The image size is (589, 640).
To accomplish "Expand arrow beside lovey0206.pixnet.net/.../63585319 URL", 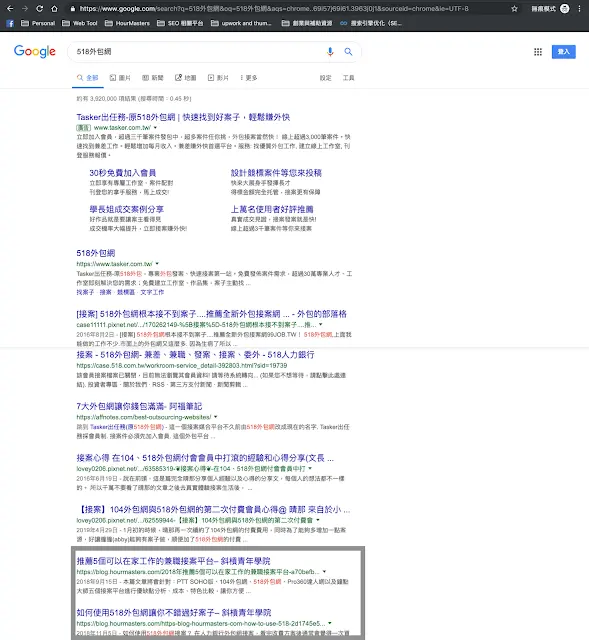I will pos(310,469).
